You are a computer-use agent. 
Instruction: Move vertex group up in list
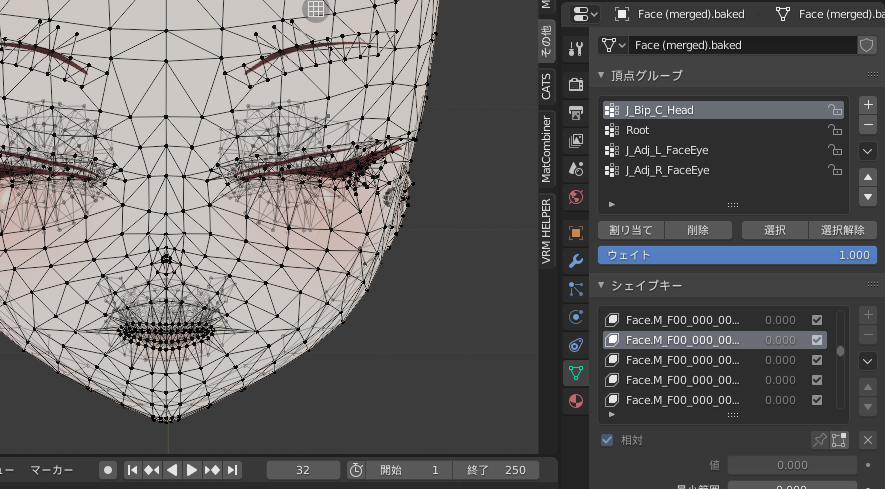tap(868, 177)
